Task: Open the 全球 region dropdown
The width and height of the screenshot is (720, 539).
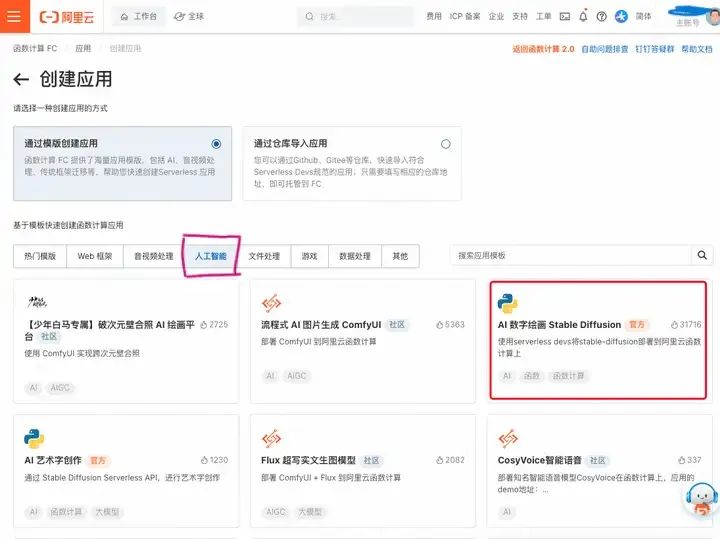Action: click(189, 17)
